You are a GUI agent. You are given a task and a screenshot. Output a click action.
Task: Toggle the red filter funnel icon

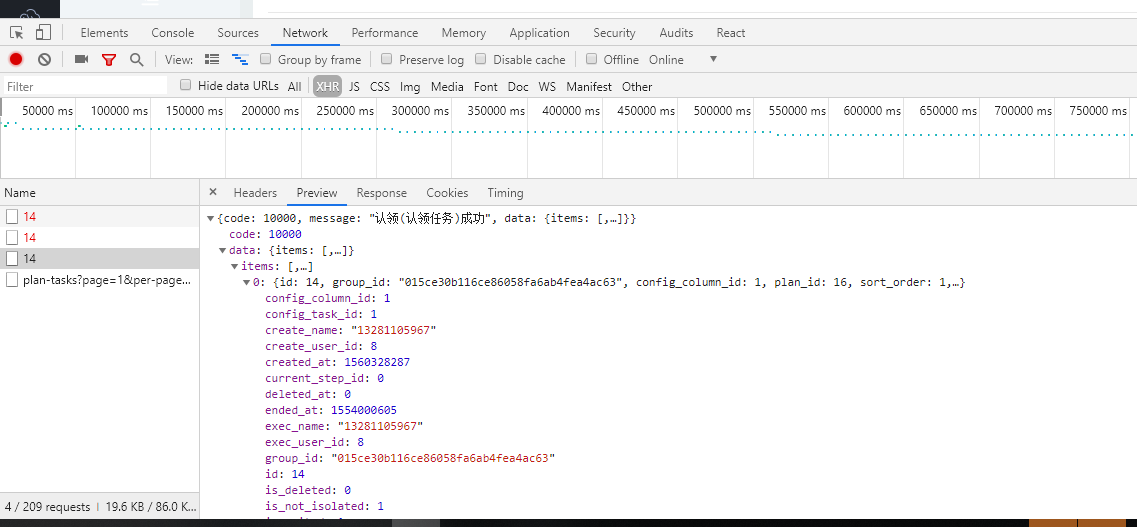point(109,60)
